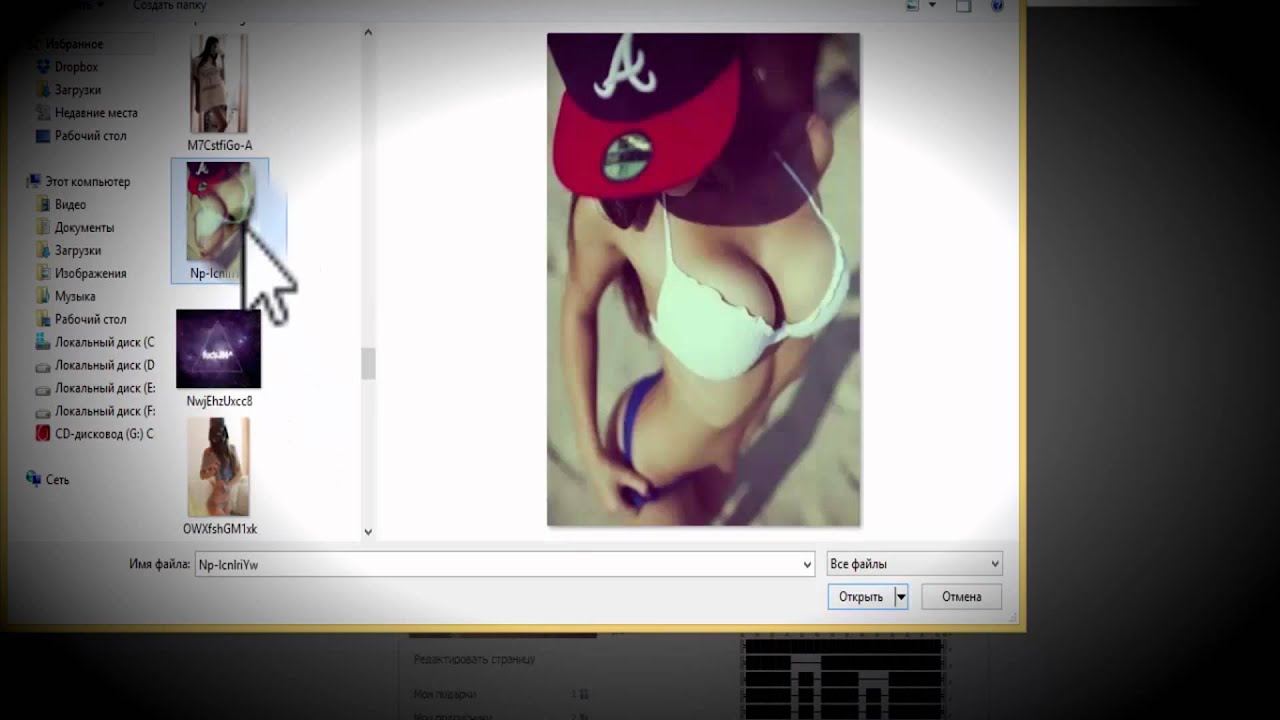Select Сеть in the navigation pane
The height and width of the screenshot is (720, 1280).
pos(57,480)
